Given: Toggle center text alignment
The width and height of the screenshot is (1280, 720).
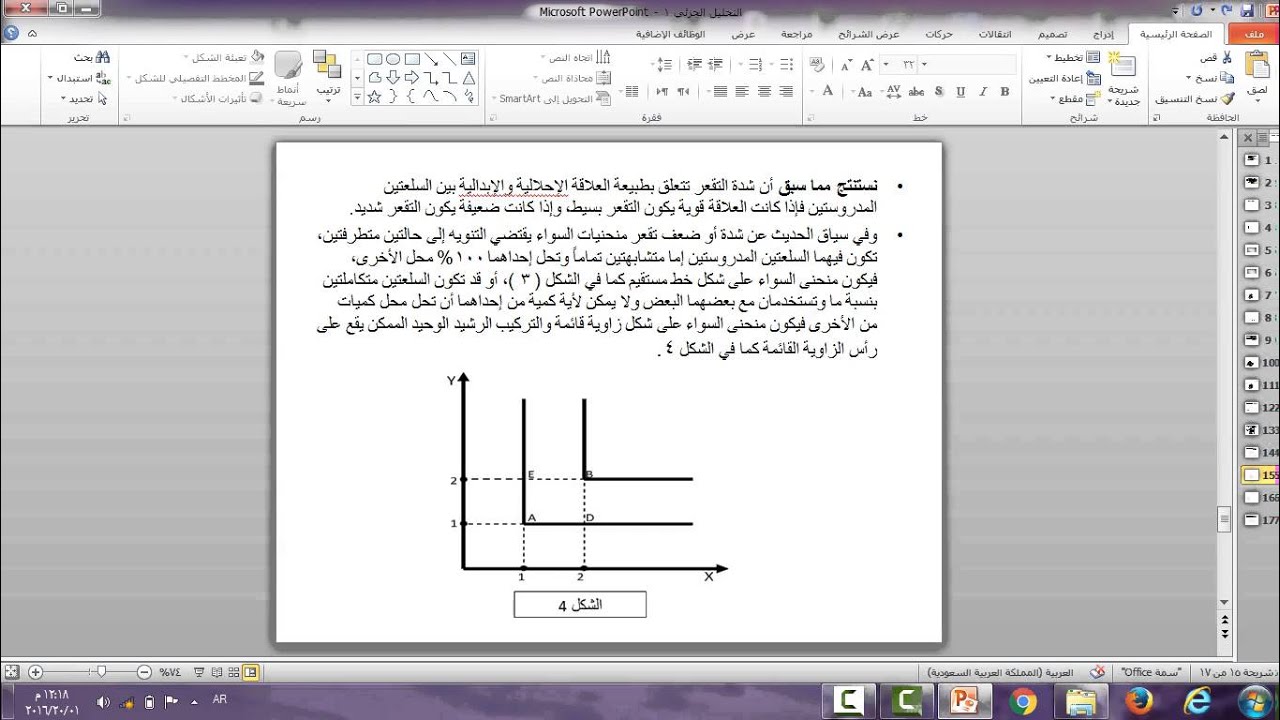Looking at the screenshot, I should pos(764,91).
